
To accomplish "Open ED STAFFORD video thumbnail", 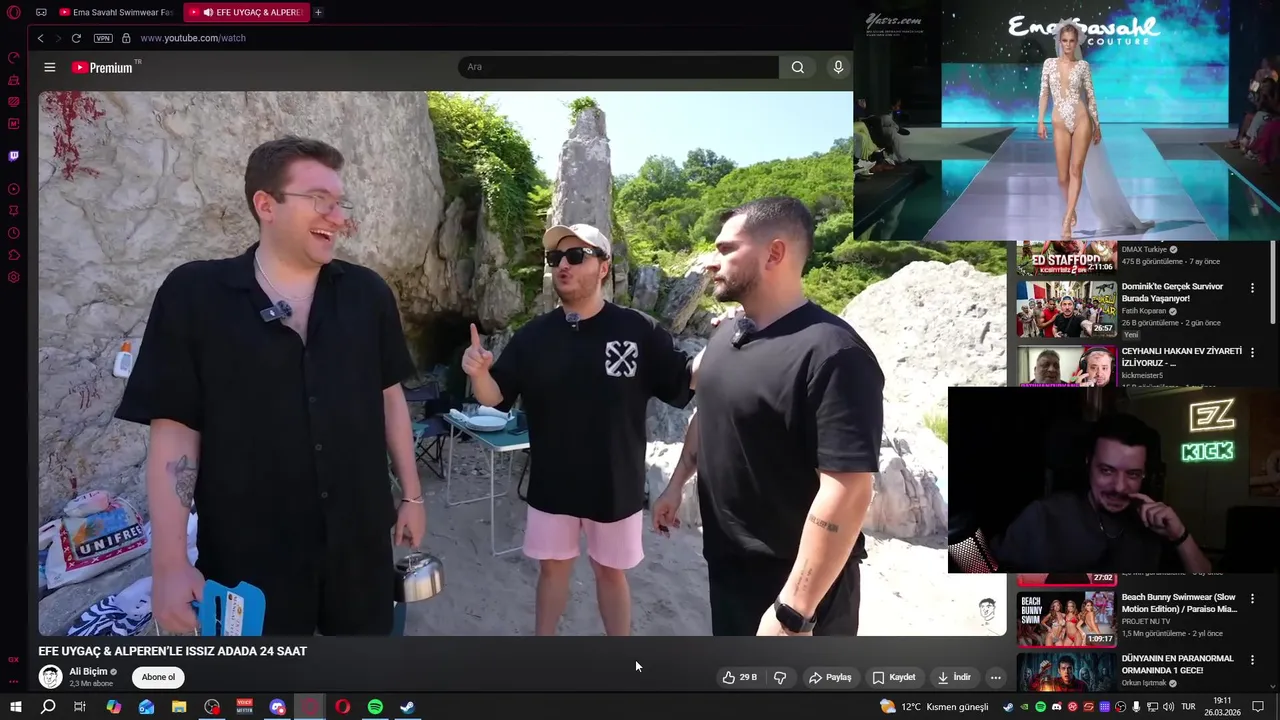I will coord(1066,258).
